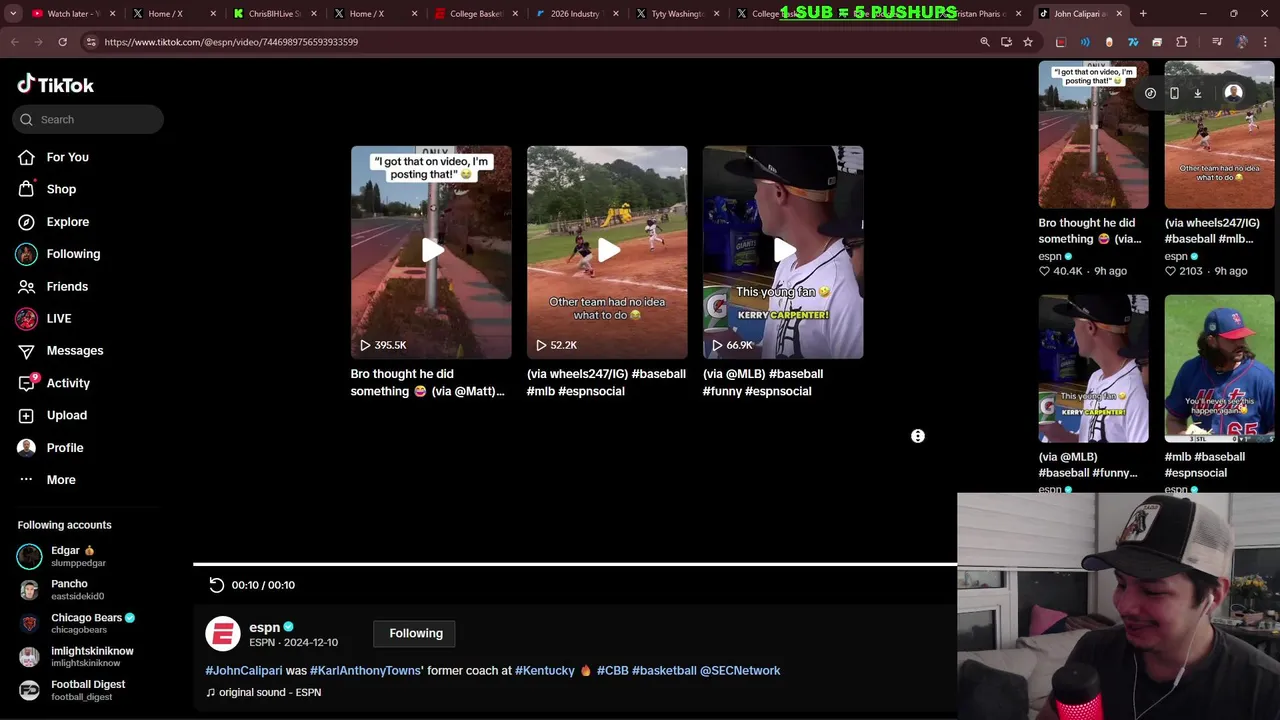Viewport: 1280px width, 720px height.
Task: Close the 'John Calipari' tab
Action: click(x=1119, y=14)
